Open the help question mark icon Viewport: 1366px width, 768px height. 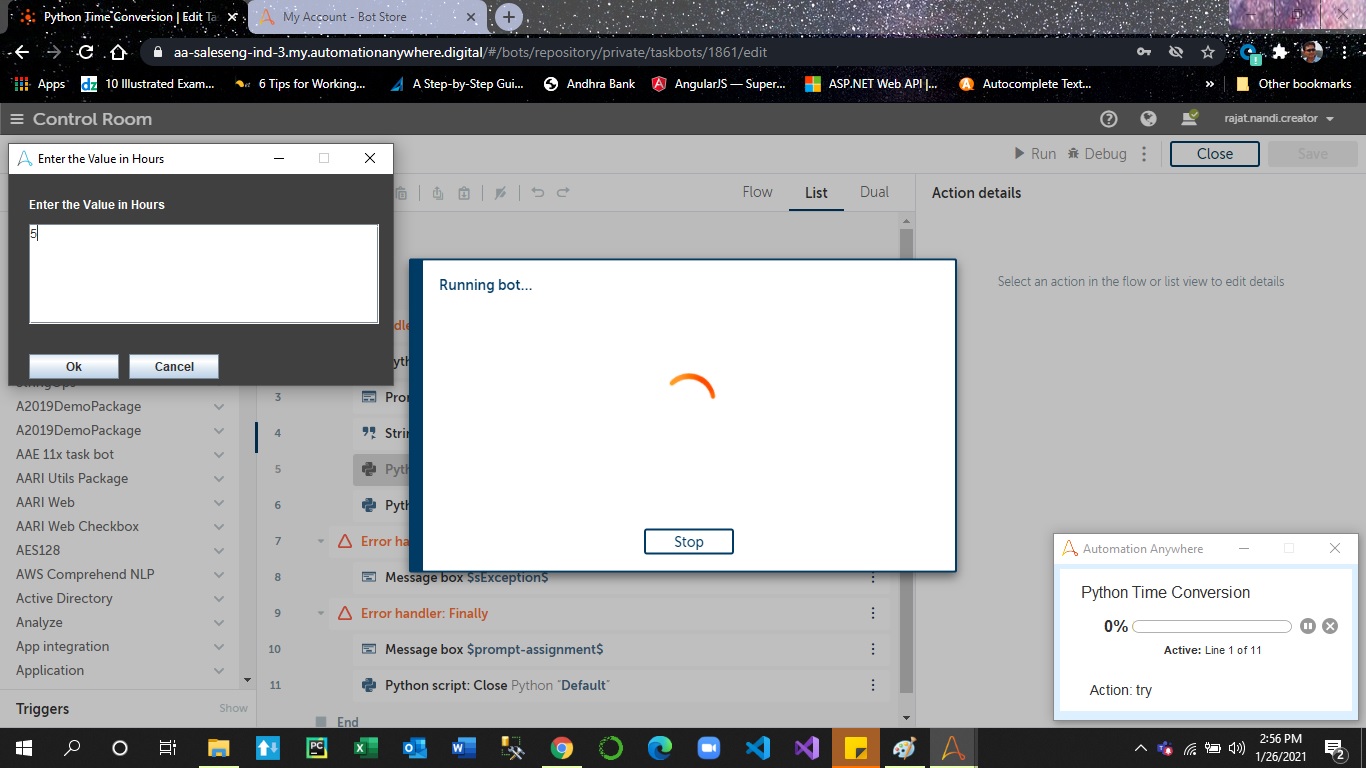pyautogui.click(x=1108, y=119)
